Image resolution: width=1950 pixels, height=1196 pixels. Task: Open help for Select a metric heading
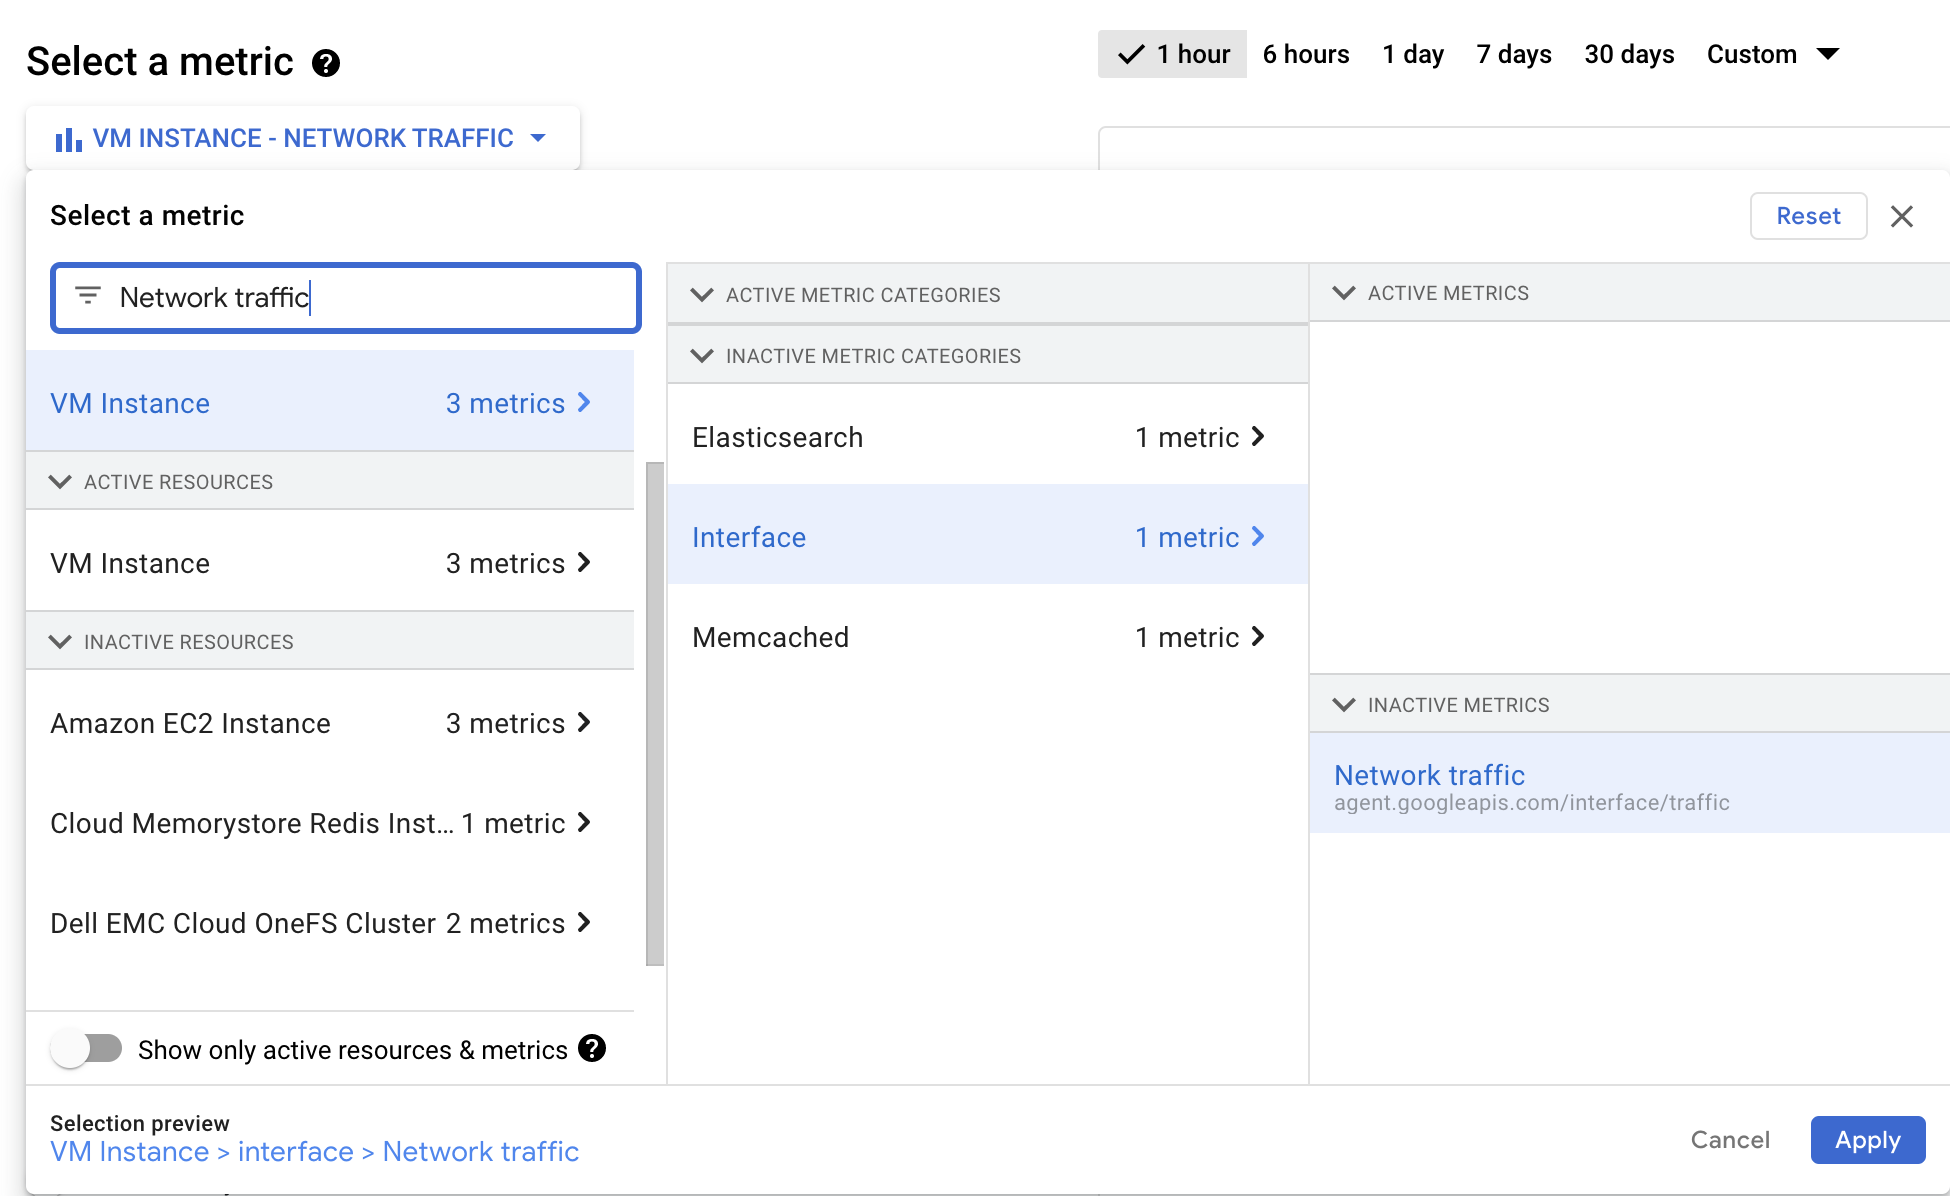pyautogui.click(x=324, y=63)
